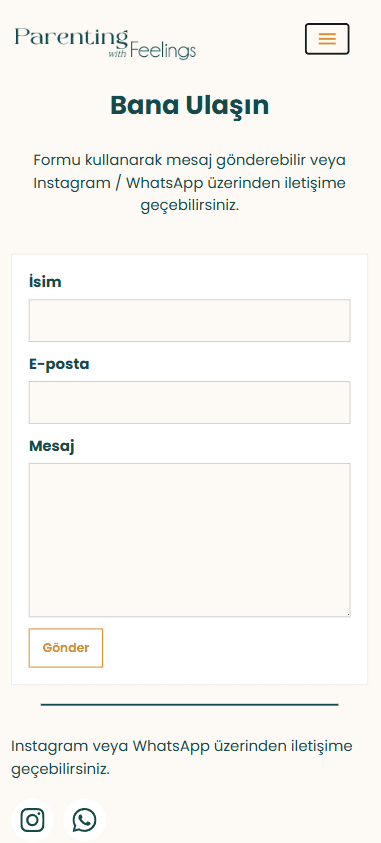The width and height of the screenshot is (381, 843).
Task: Click the İsim field label
Action: (x=45, y=281)
